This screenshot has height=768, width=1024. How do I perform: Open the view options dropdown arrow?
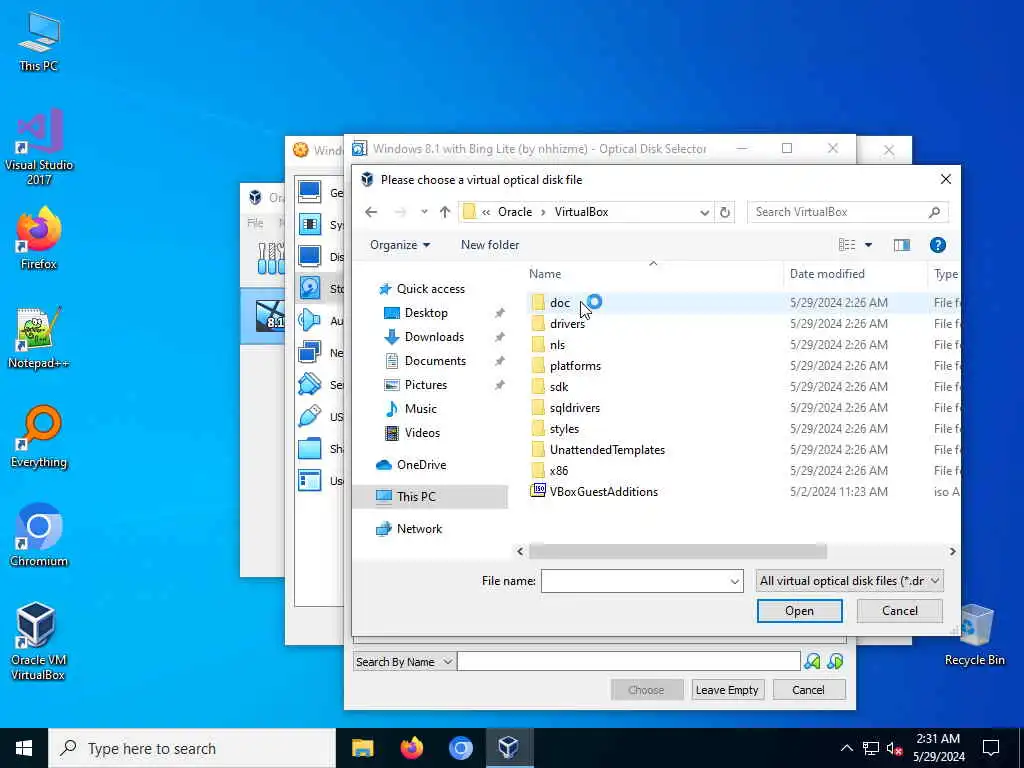click(x=868, y=245)
